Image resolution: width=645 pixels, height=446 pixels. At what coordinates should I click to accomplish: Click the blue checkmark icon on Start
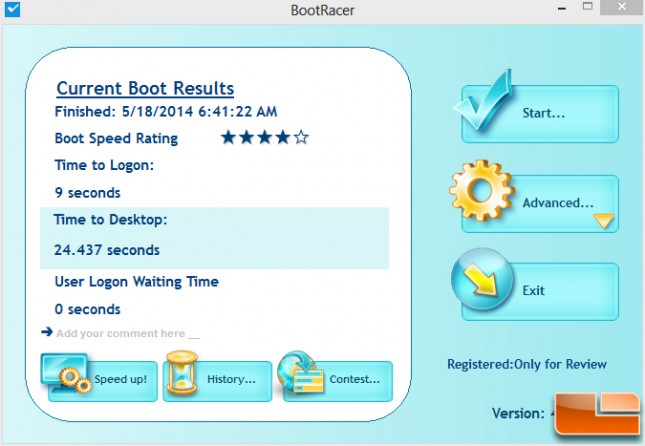[x=483, y=100]
